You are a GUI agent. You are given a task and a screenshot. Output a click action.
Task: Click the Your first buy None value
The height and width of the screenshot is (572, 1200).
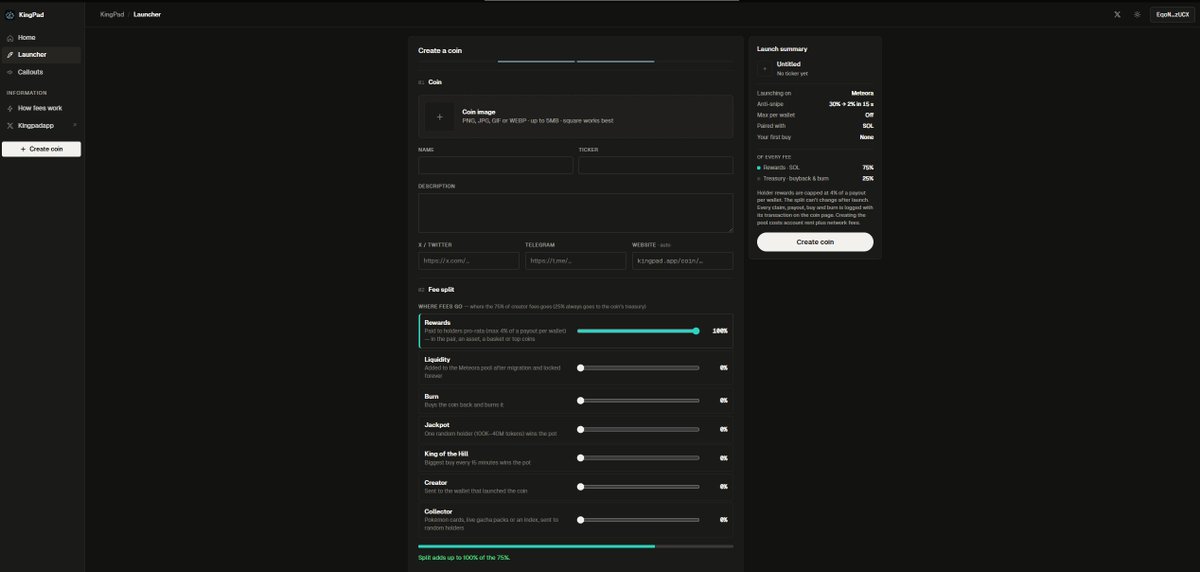(x=866, y=137)
